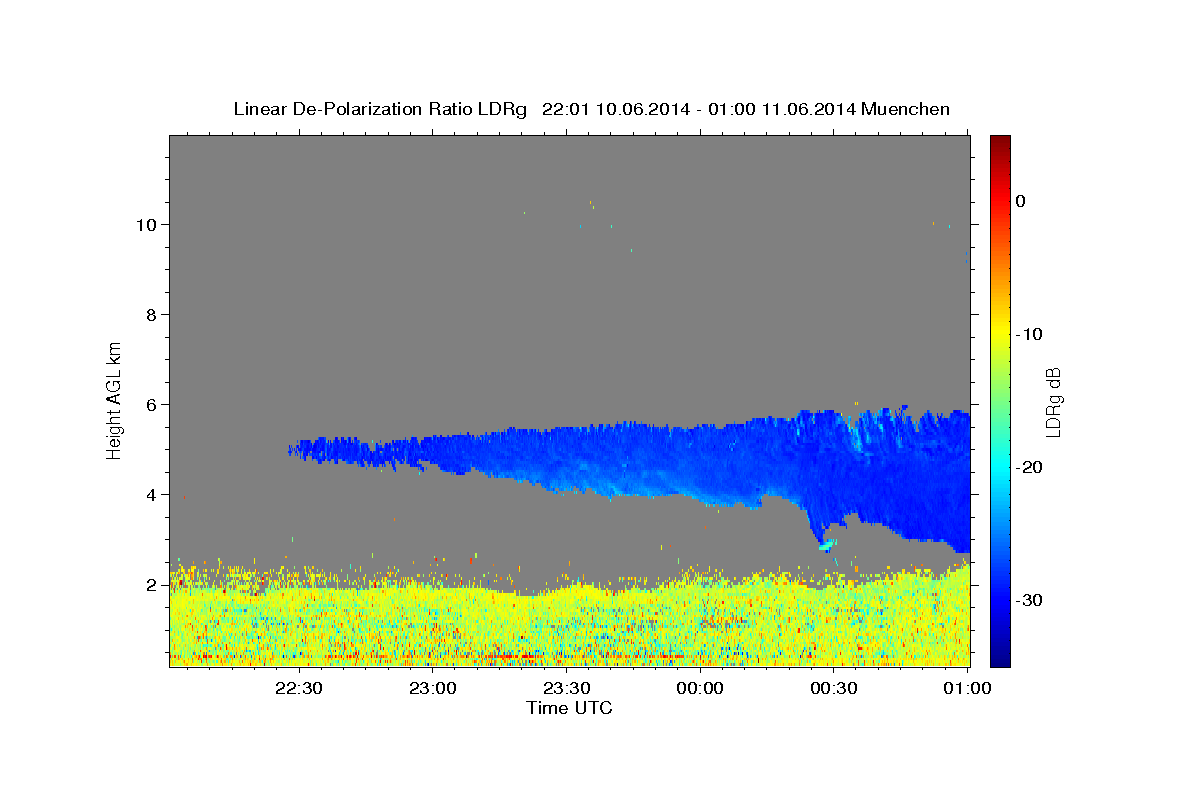Click the yellow section of the colorbar
The width and height of the screenshot is (1200, 800).
(x=1000, y=330)
